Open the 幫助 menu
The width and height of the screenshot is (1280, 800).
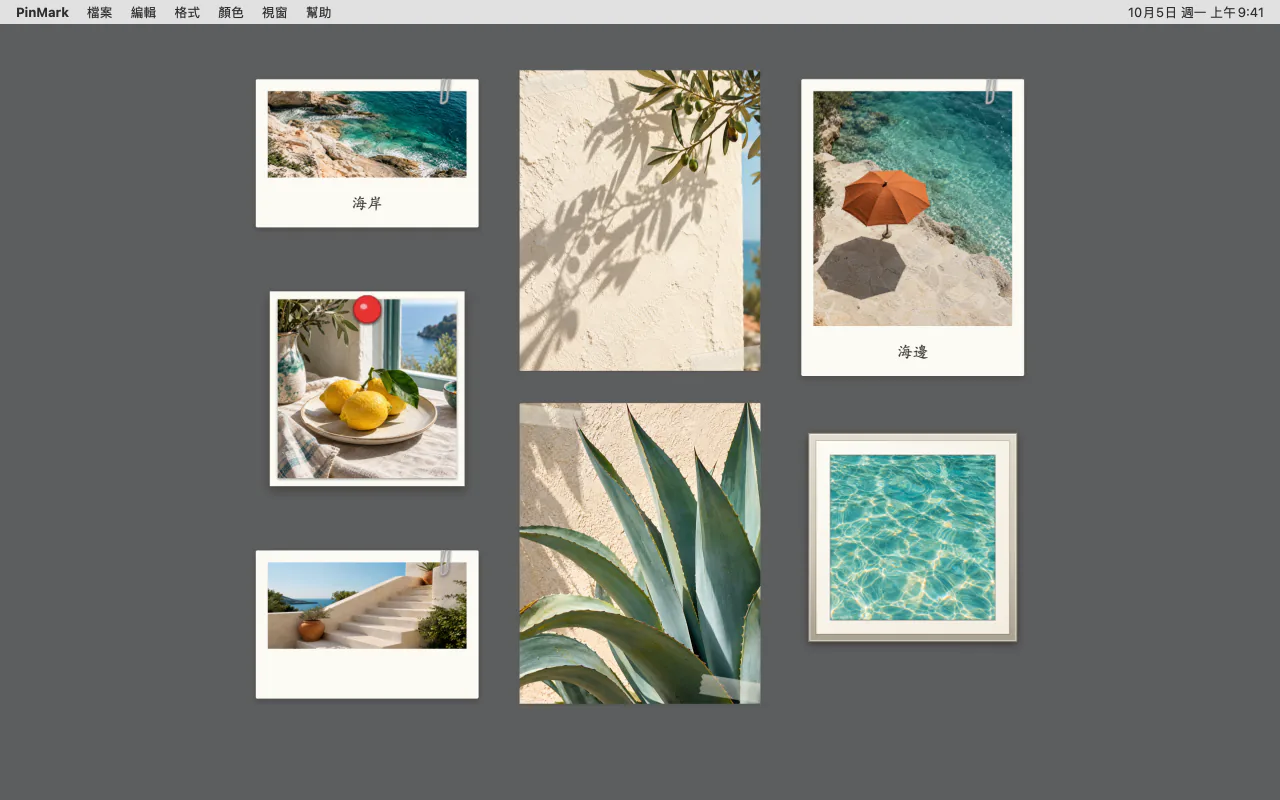(x=319, y=12)
